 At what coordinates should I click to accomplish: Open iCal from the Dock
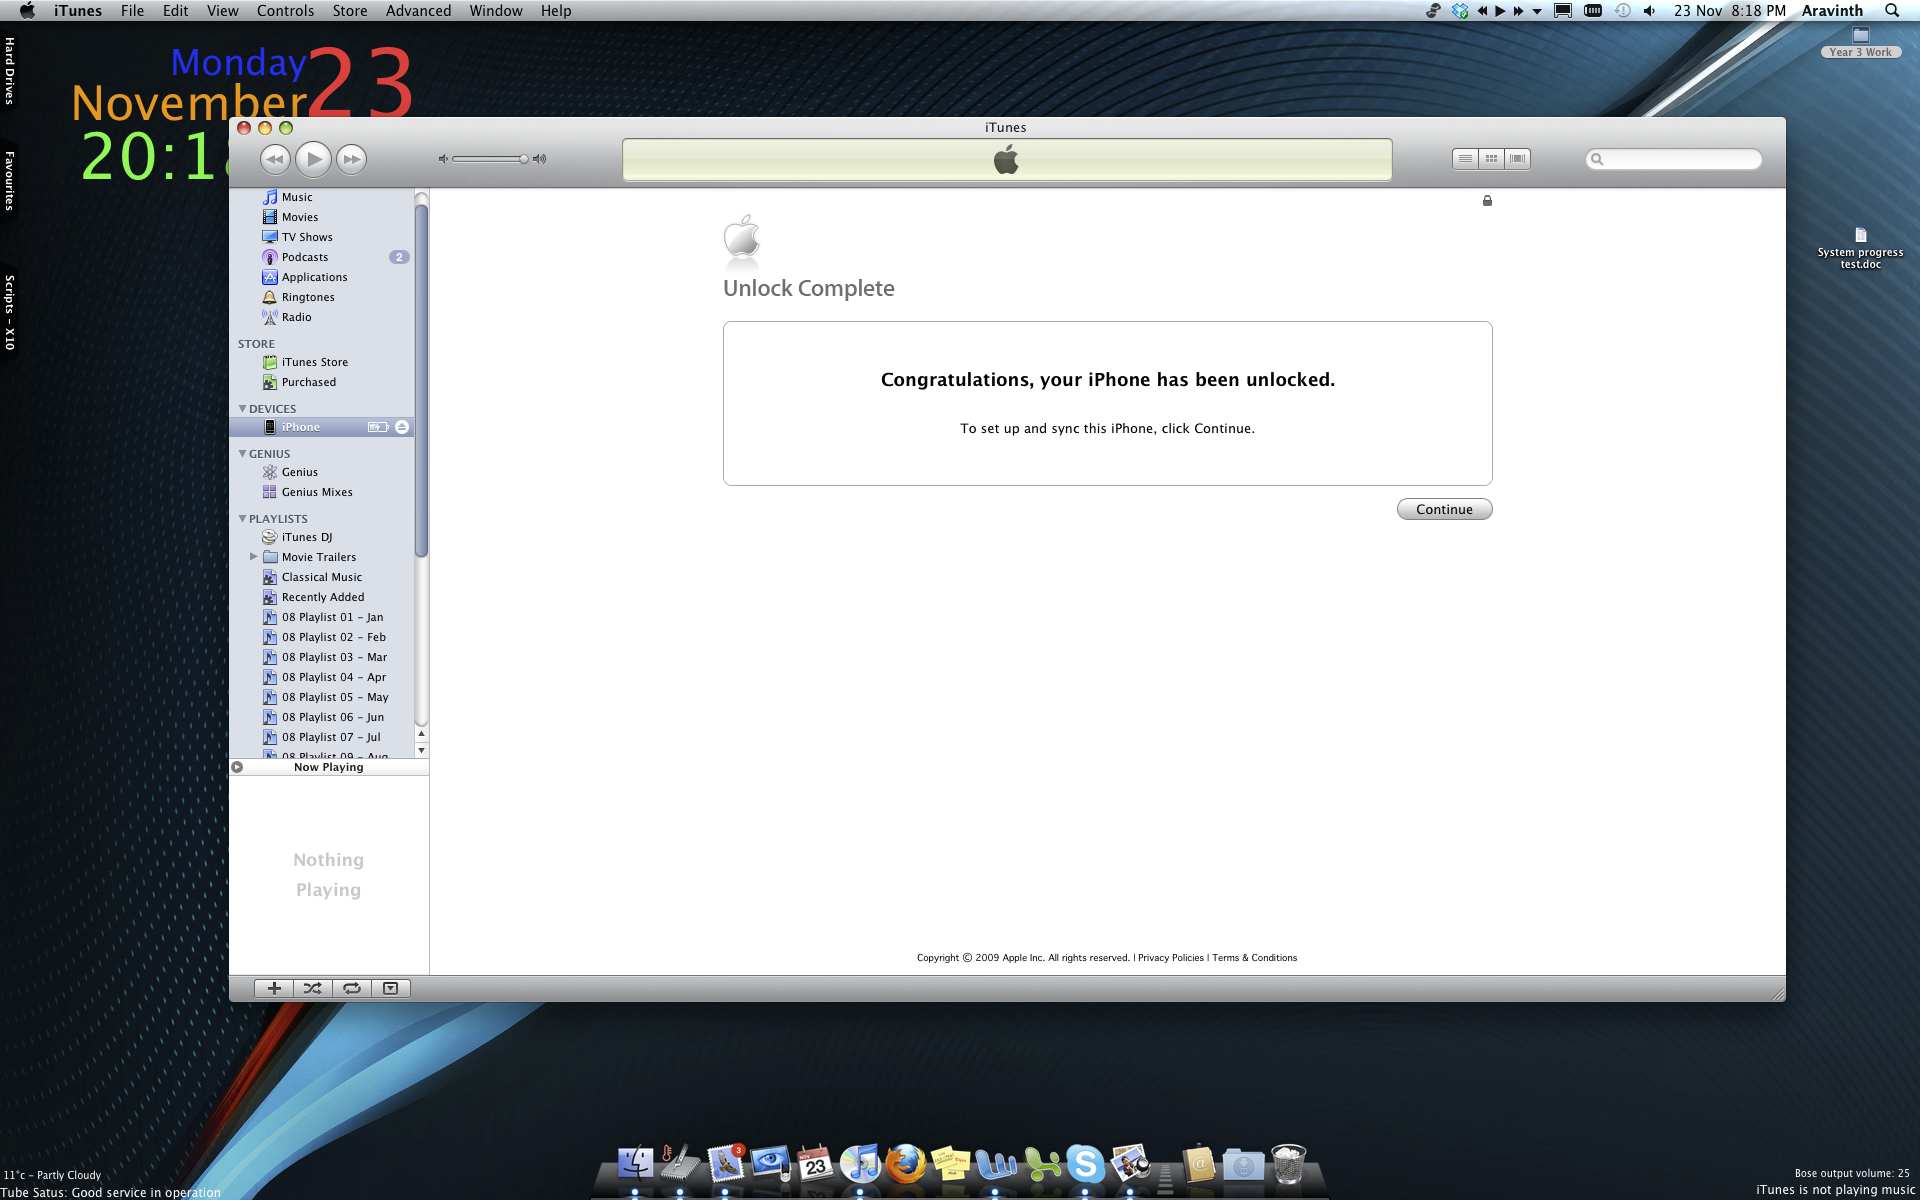[816, 1163]
